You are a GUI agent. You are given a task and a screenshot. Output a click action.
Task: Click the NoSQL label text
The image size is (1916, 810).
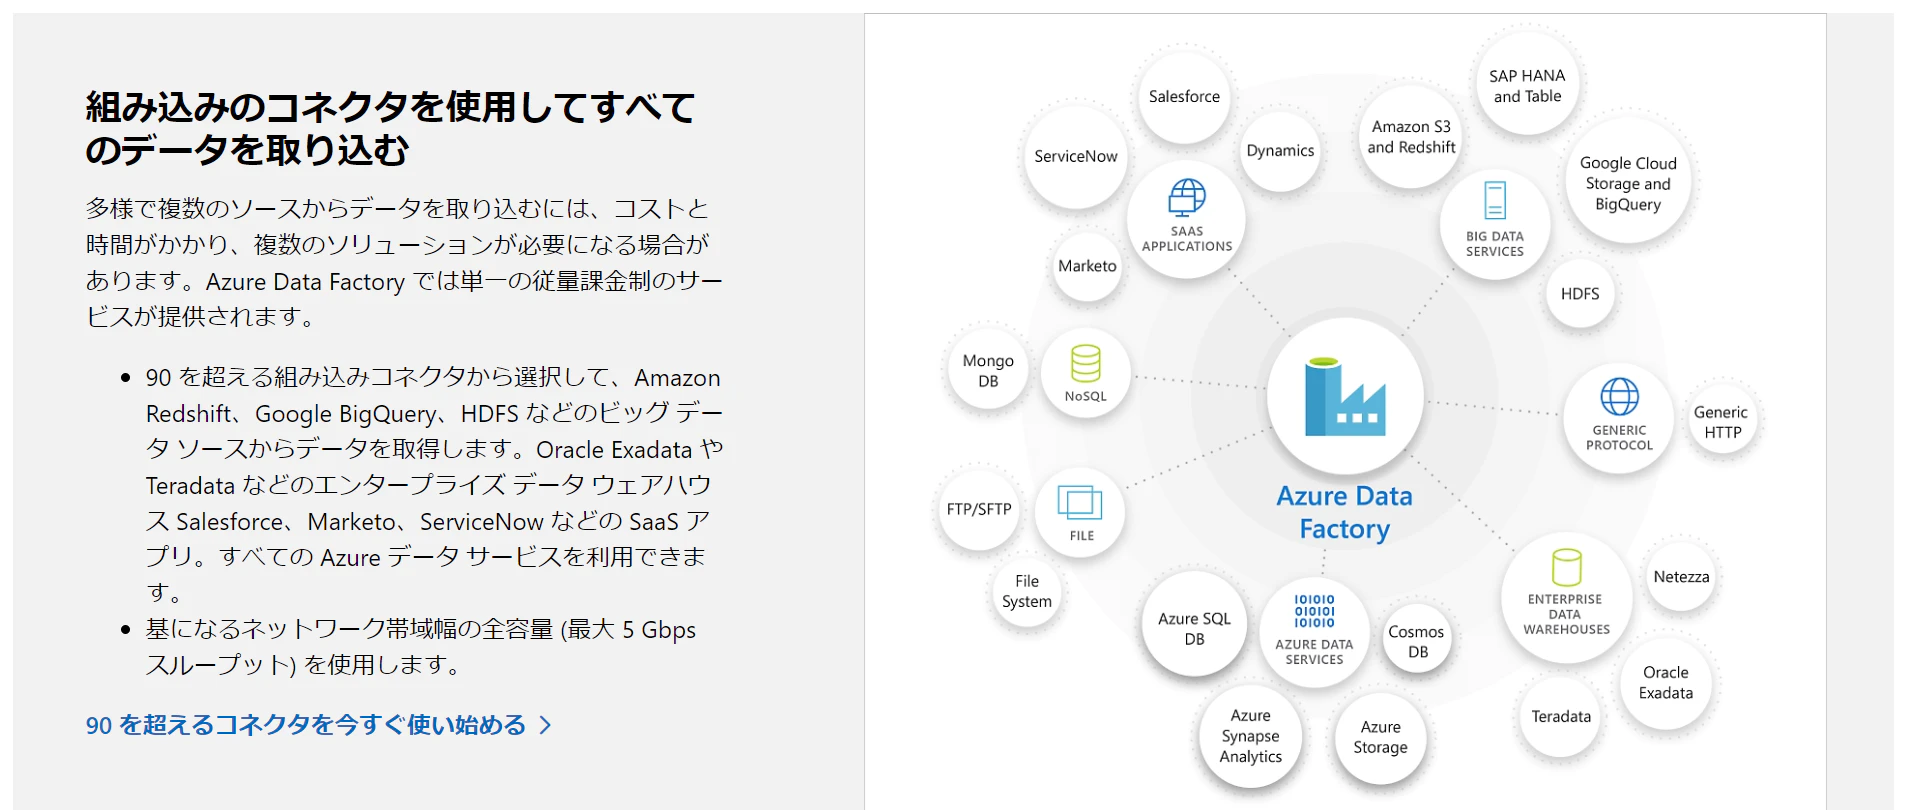coord(1086,397)
